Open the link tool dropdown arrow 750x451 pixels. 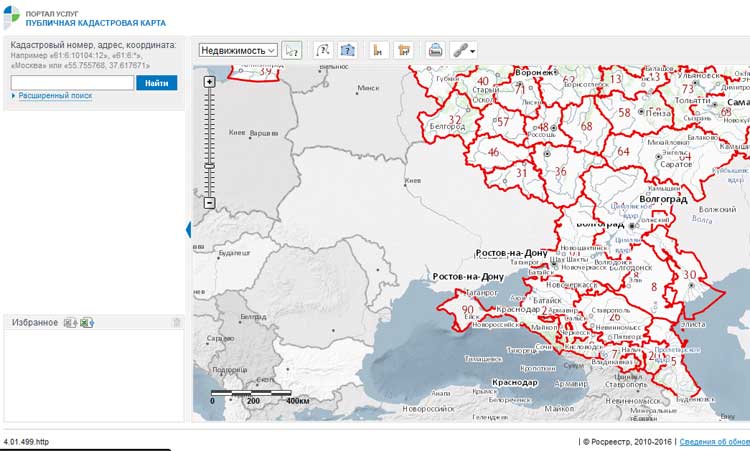[473, 51]
